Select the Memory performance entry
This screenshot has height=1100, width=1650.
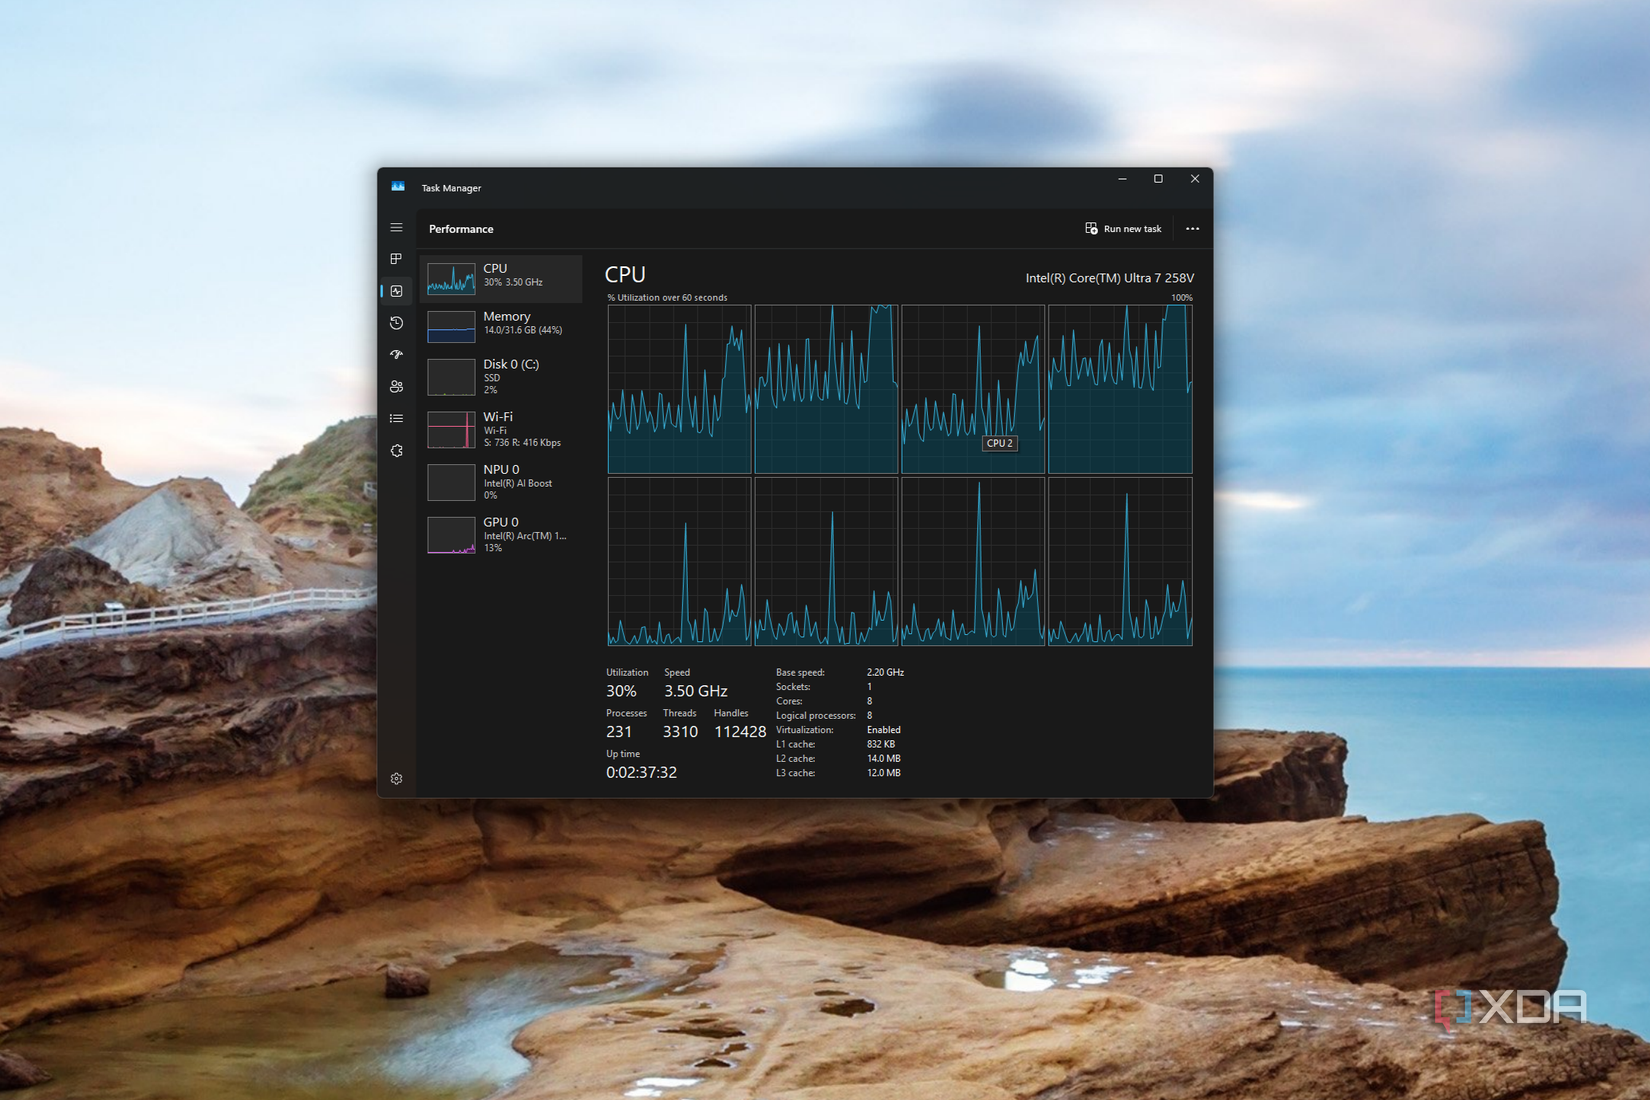tap(501, 325)
